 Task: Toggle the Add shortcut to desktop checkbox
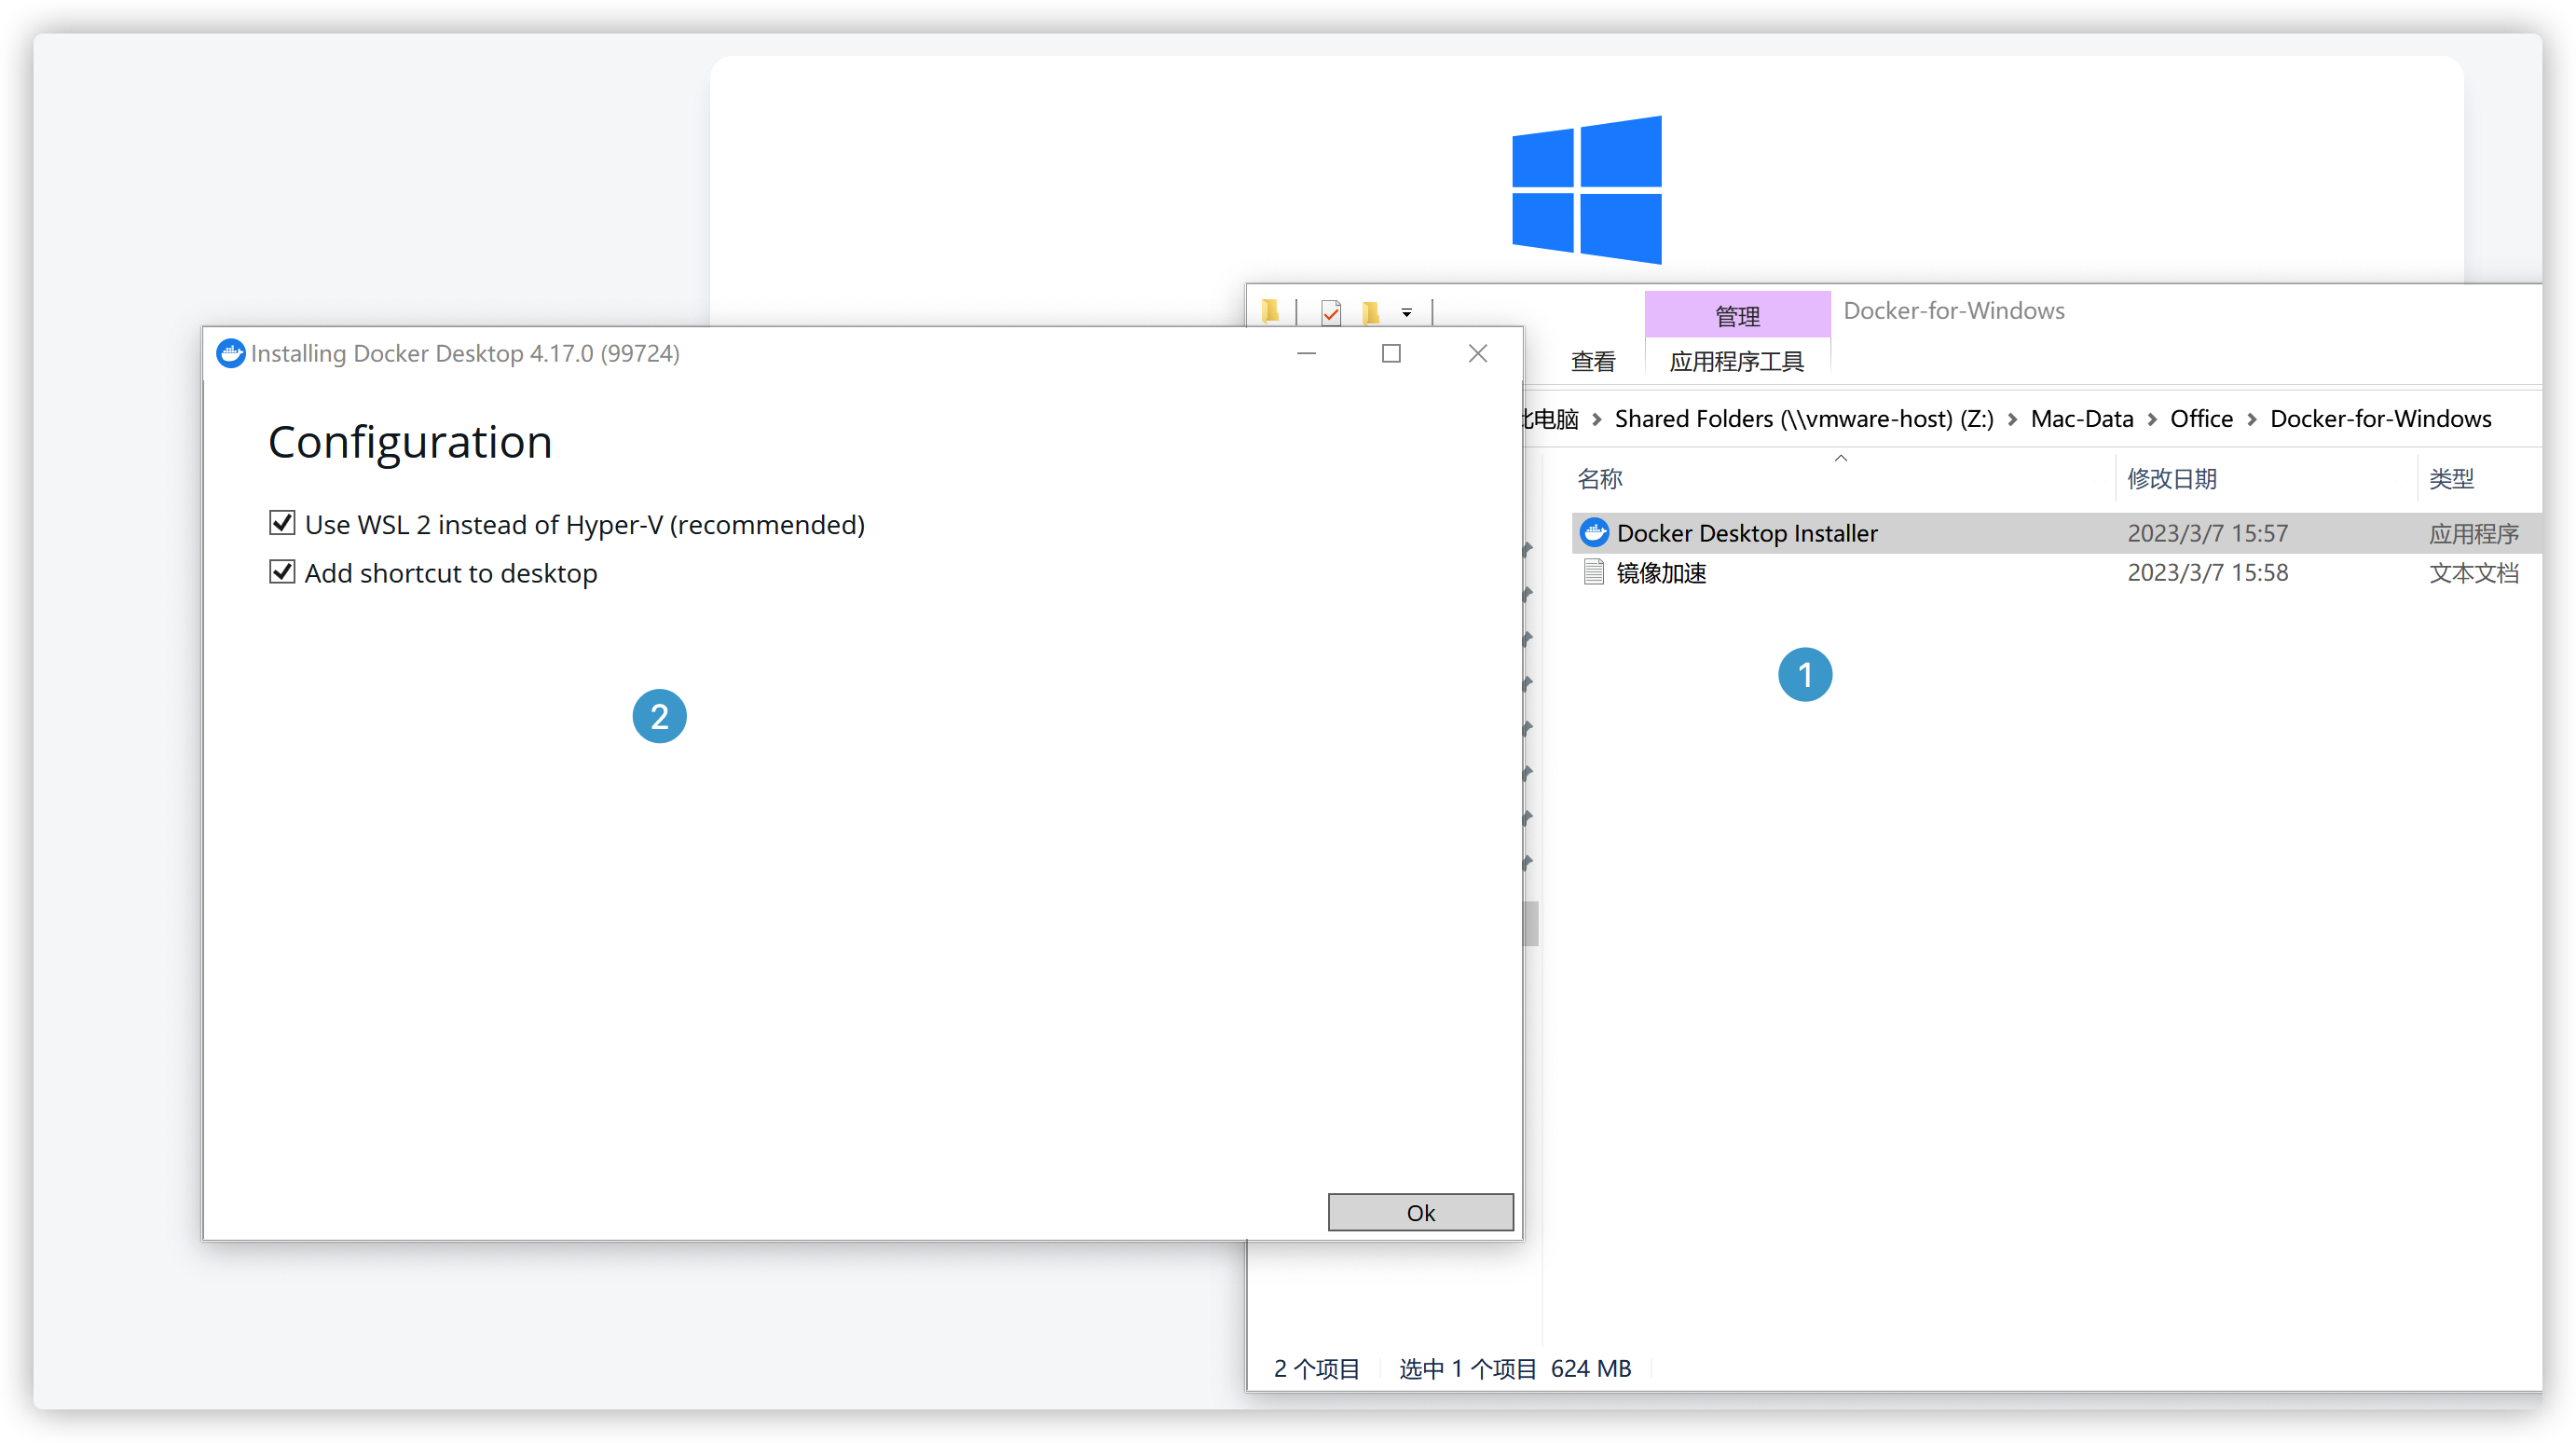point(282,572)
